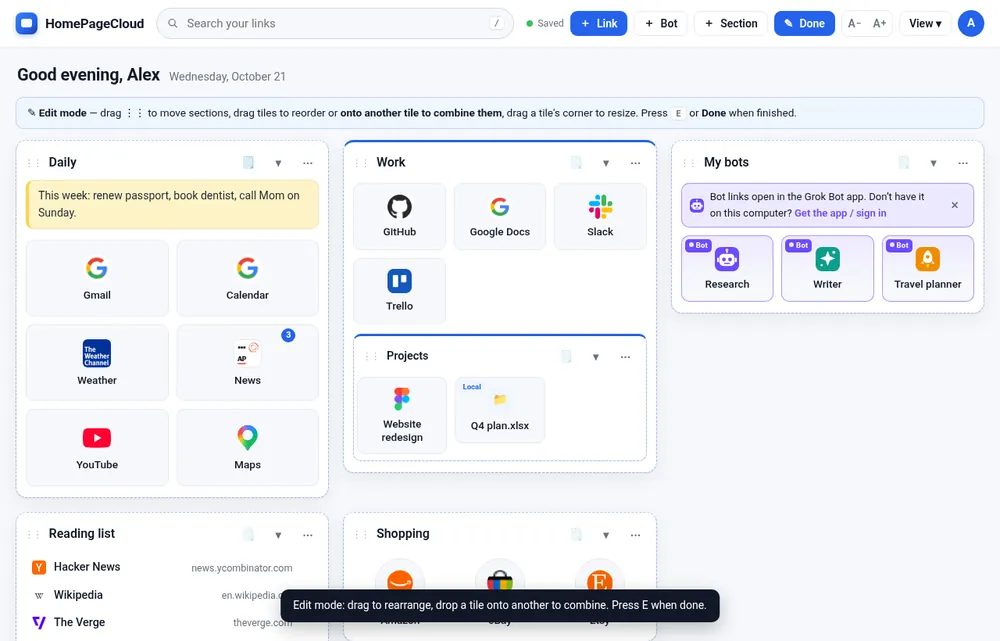
Task: Open the Weather Channel tile
Action: coord(97,363)
